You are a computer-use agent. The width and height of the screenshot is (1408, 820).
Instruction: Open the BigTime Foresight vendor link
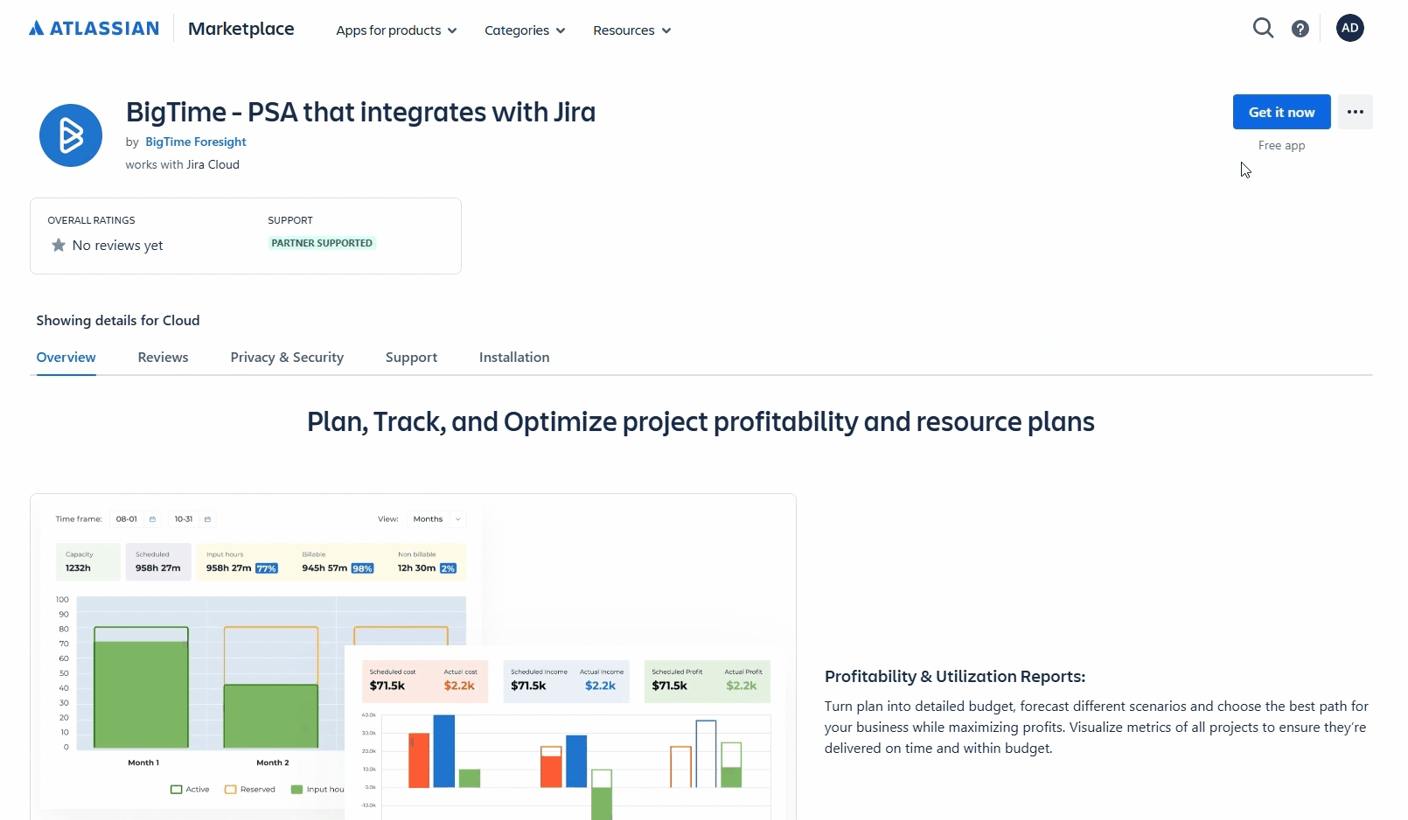(x=196, y=142)
